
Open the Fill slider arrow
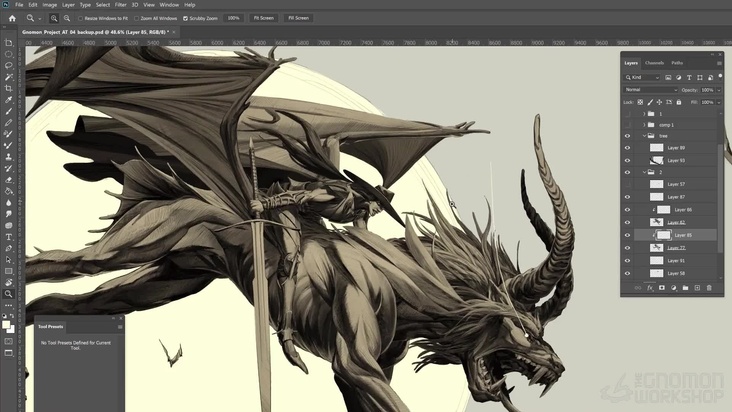[719, 102]
